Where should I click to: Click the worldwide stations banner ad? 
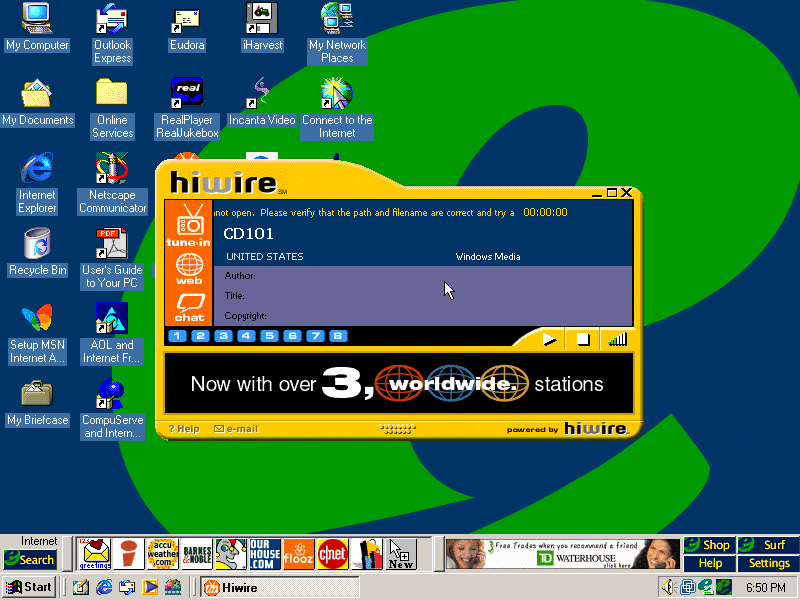tap(397, 384)
